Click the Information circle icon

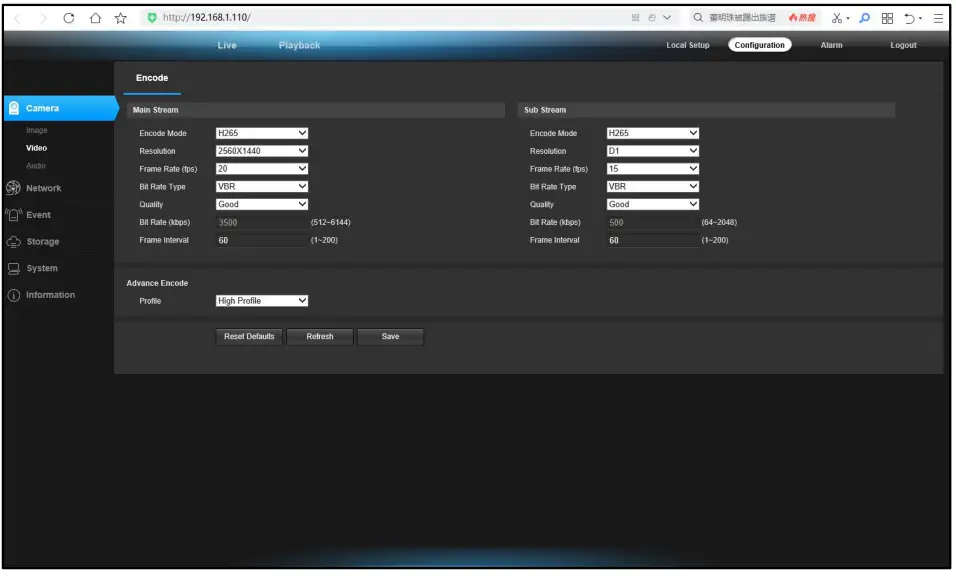pyautogui.click(x=13, y=295)
